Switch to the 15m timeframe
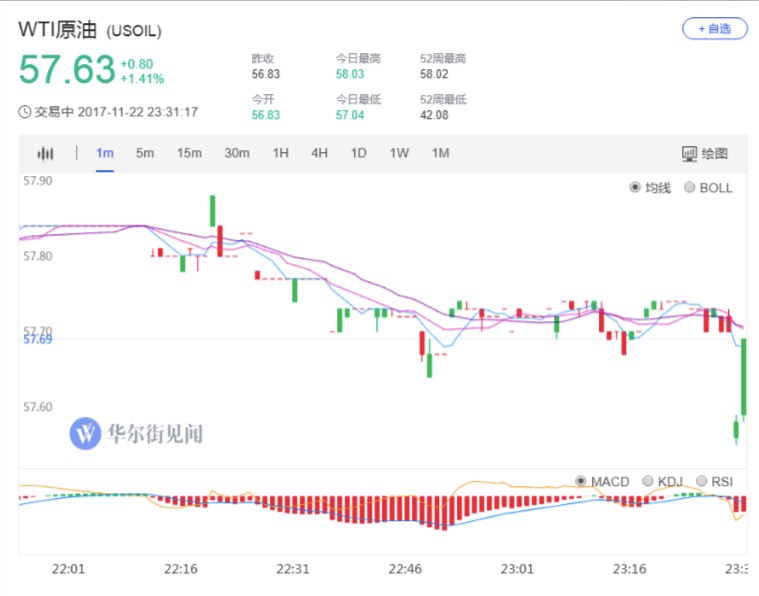Image resolution: width=759 pixels, height=596 pixels. (x=189, y=153)
